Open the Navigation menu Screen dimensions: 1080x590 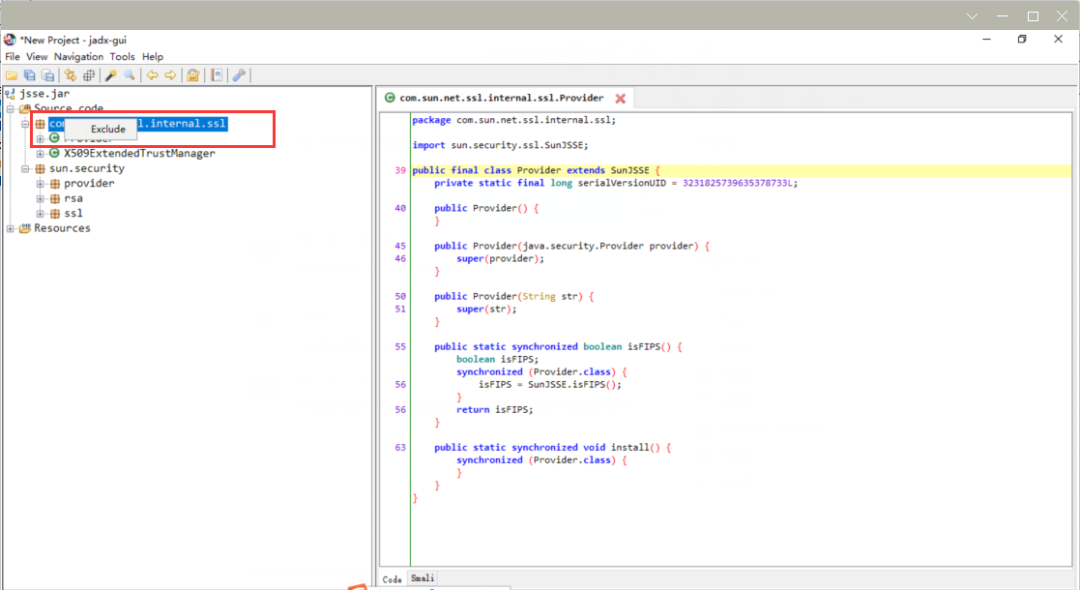79,57
